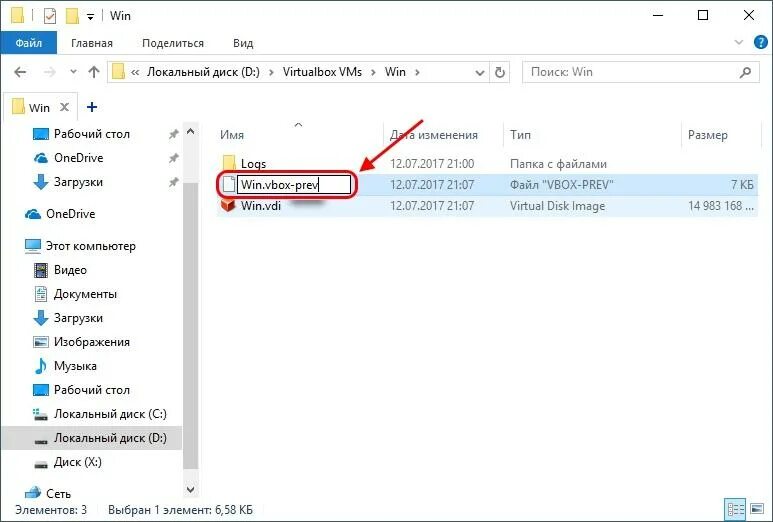
Task: Select Сеть in navigation pane
Action: coord(48,493)
